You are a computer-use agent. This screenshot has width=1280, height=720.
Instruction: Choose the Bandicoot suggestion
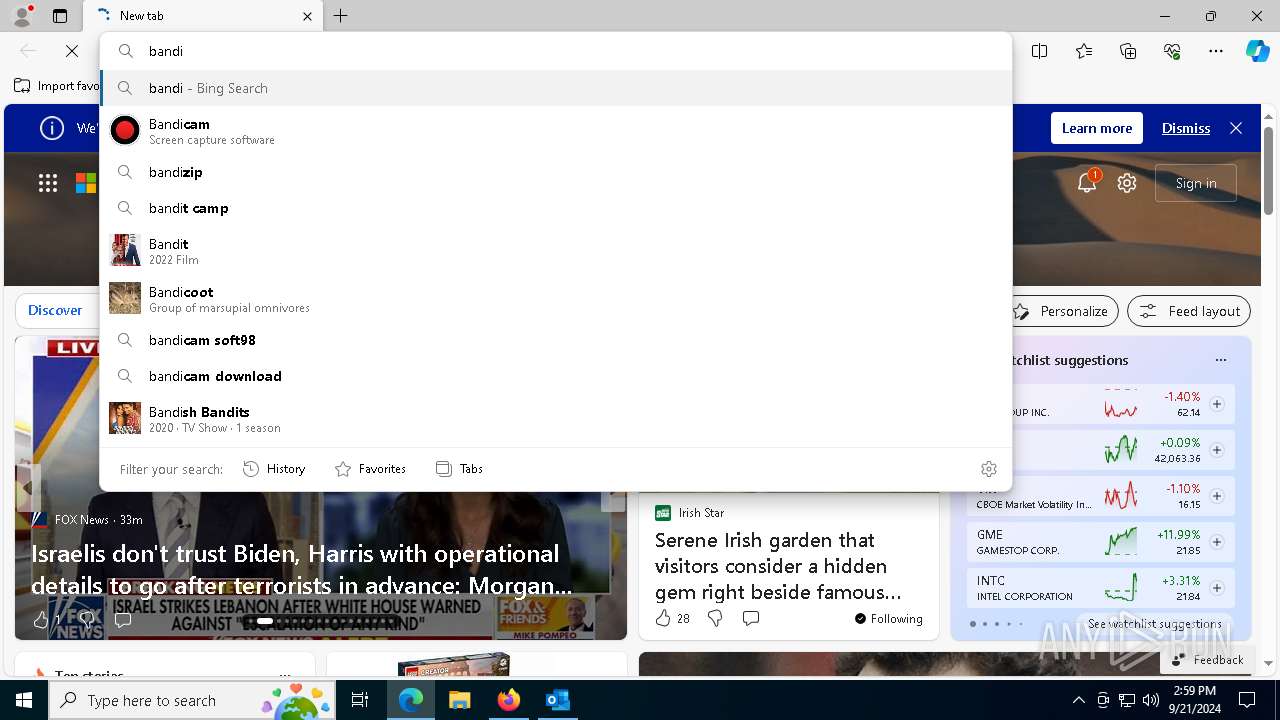click(x=556, y=299)
